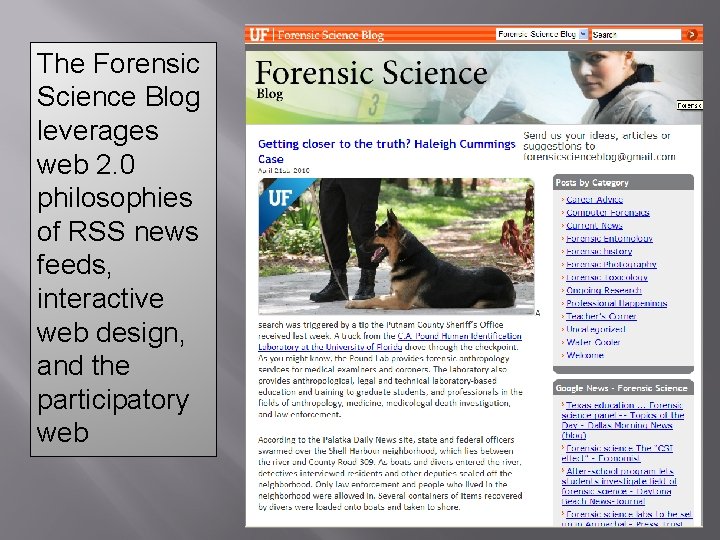Open the Water Cooler category

pyautogui.click(x=593, y=342)
